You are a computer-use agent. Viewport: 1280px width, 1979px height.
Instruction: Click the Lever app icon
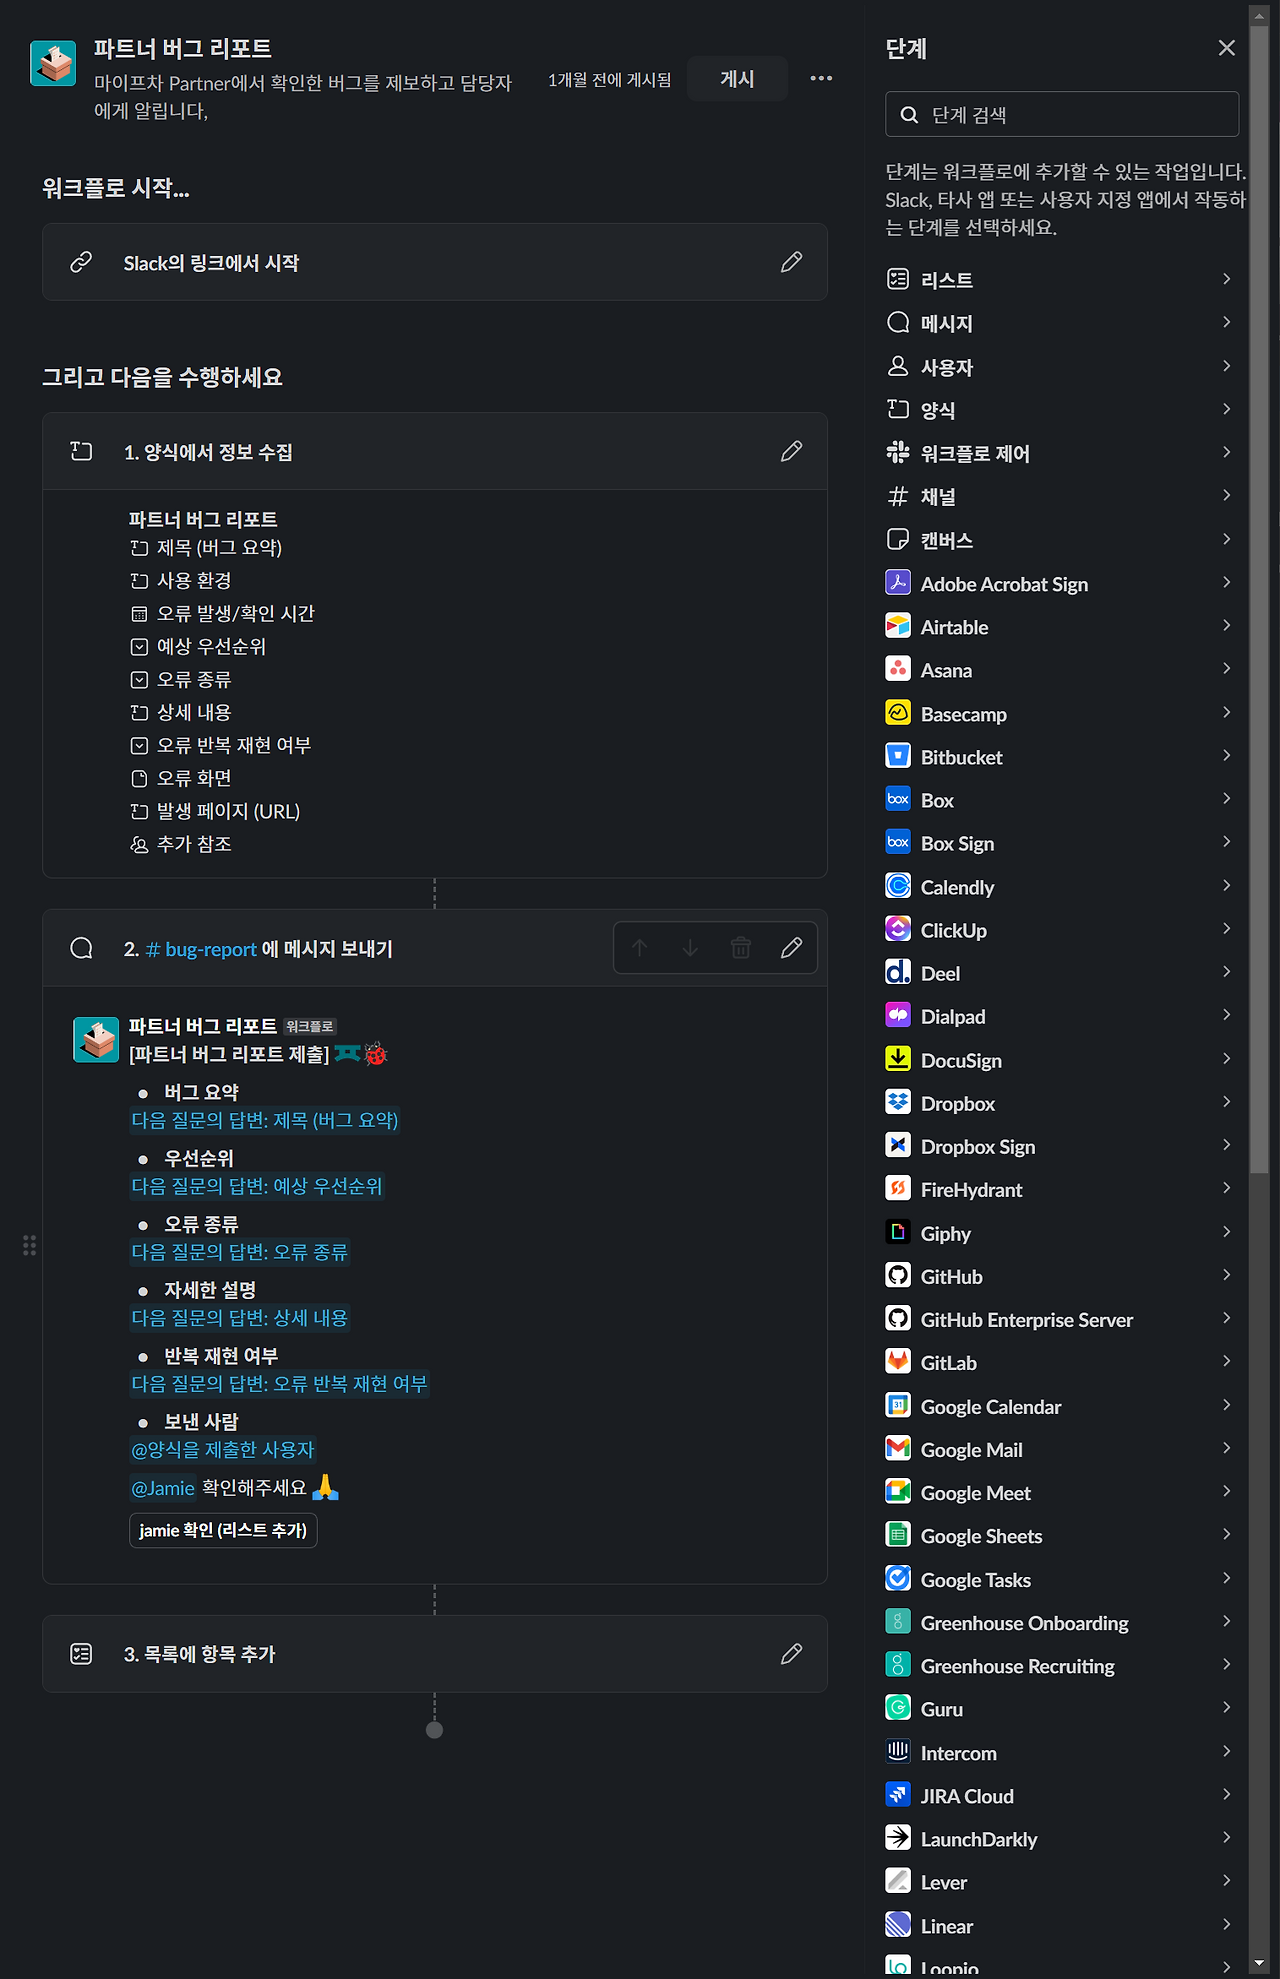(898, 1880)
